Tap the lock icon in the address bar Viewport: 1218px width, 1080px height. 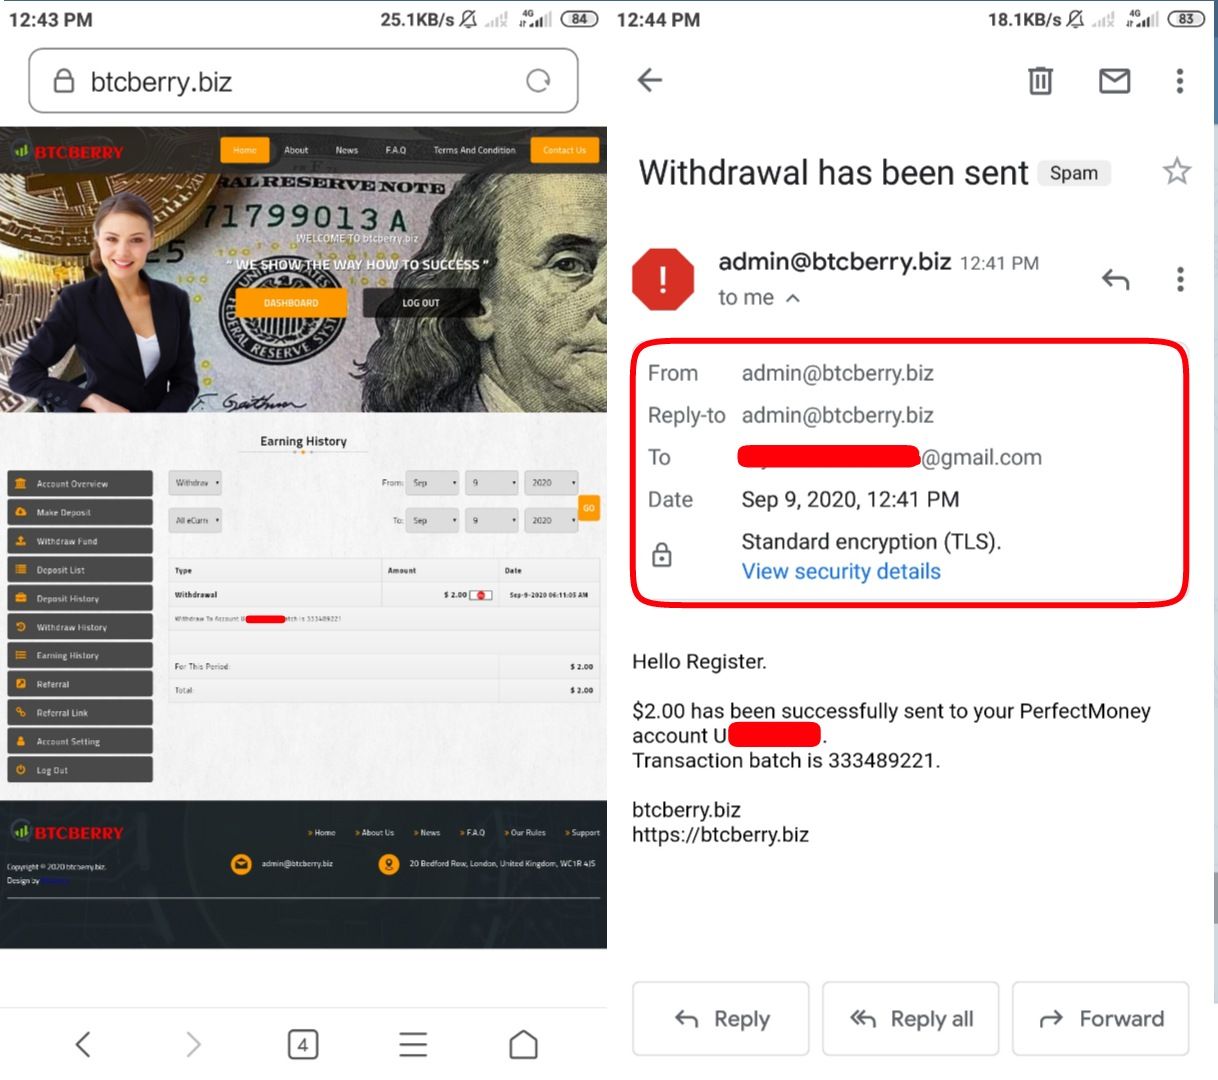pos(64,81)
